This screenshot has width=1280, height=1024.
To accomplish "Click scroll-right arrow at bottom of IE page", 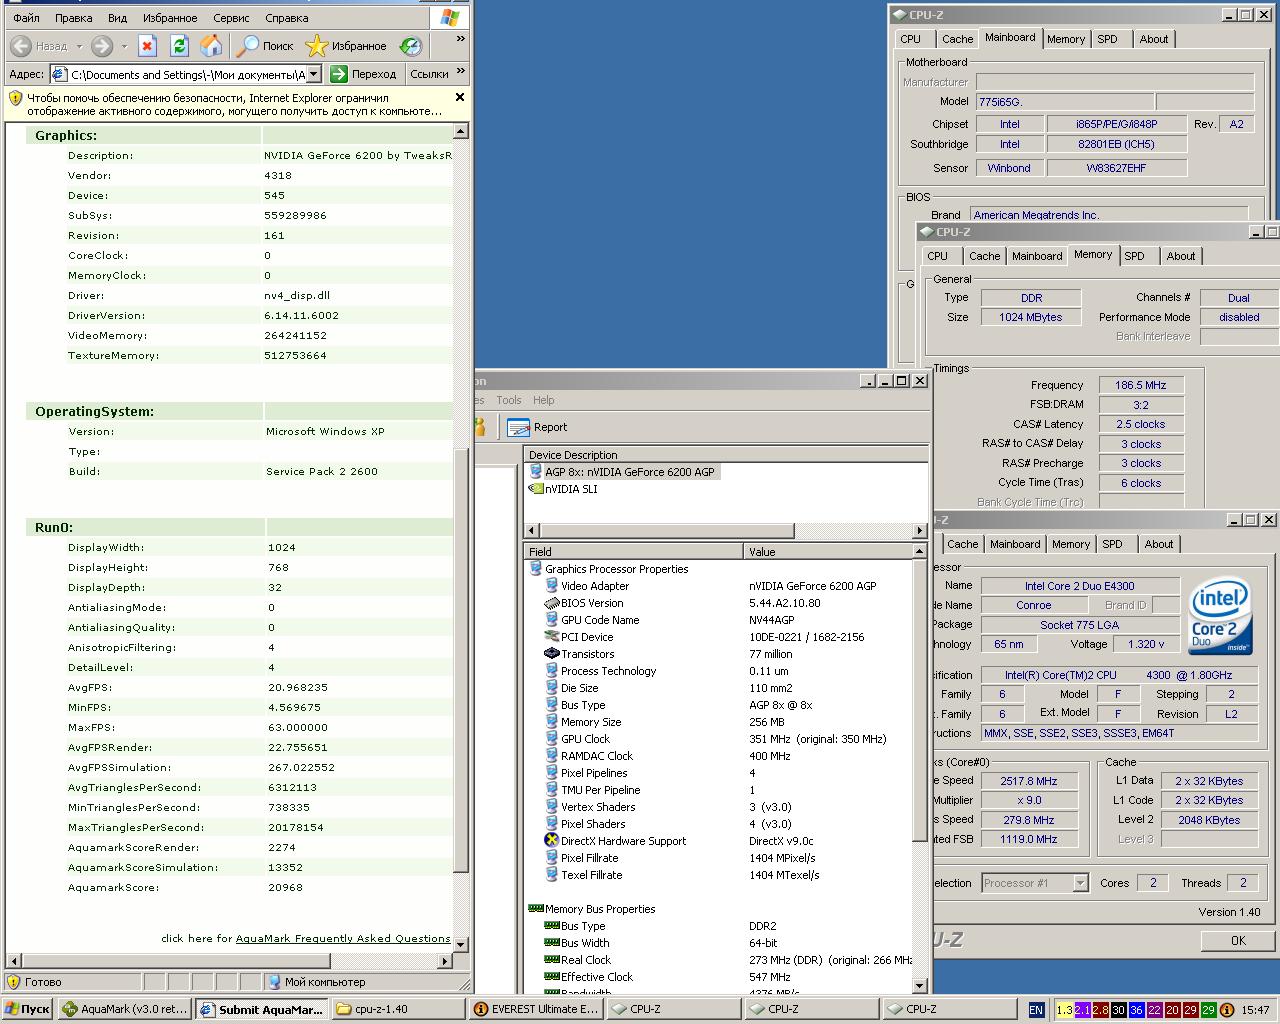I will [x=446, y=961].
